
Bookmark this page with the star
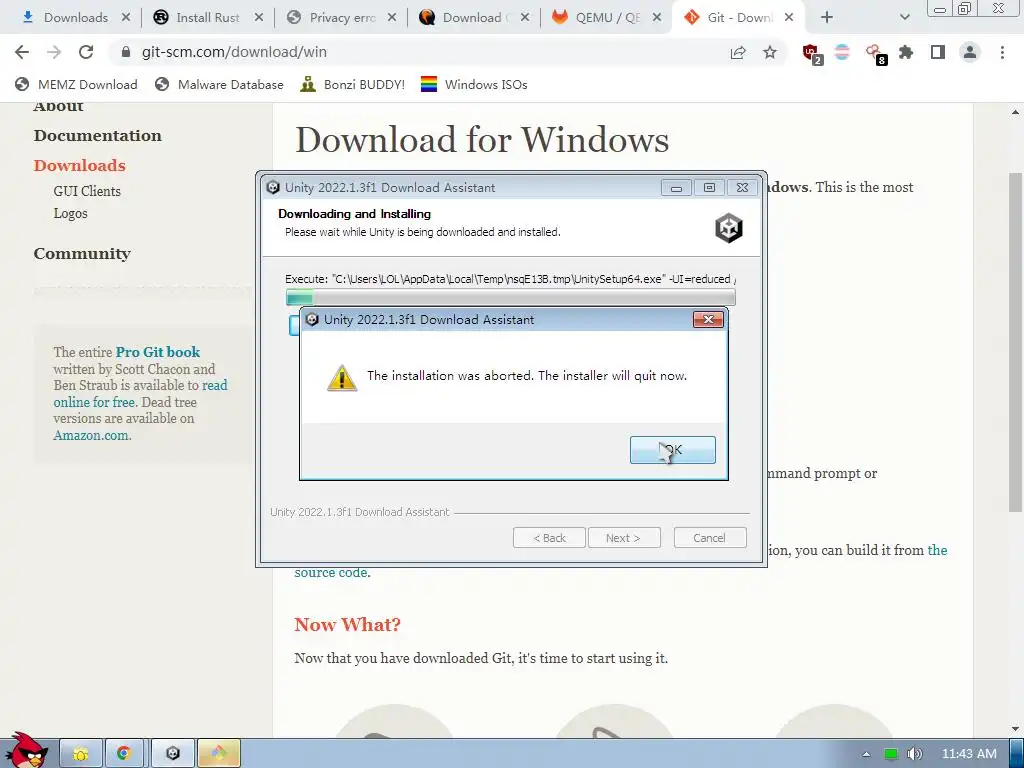point(770,52)
